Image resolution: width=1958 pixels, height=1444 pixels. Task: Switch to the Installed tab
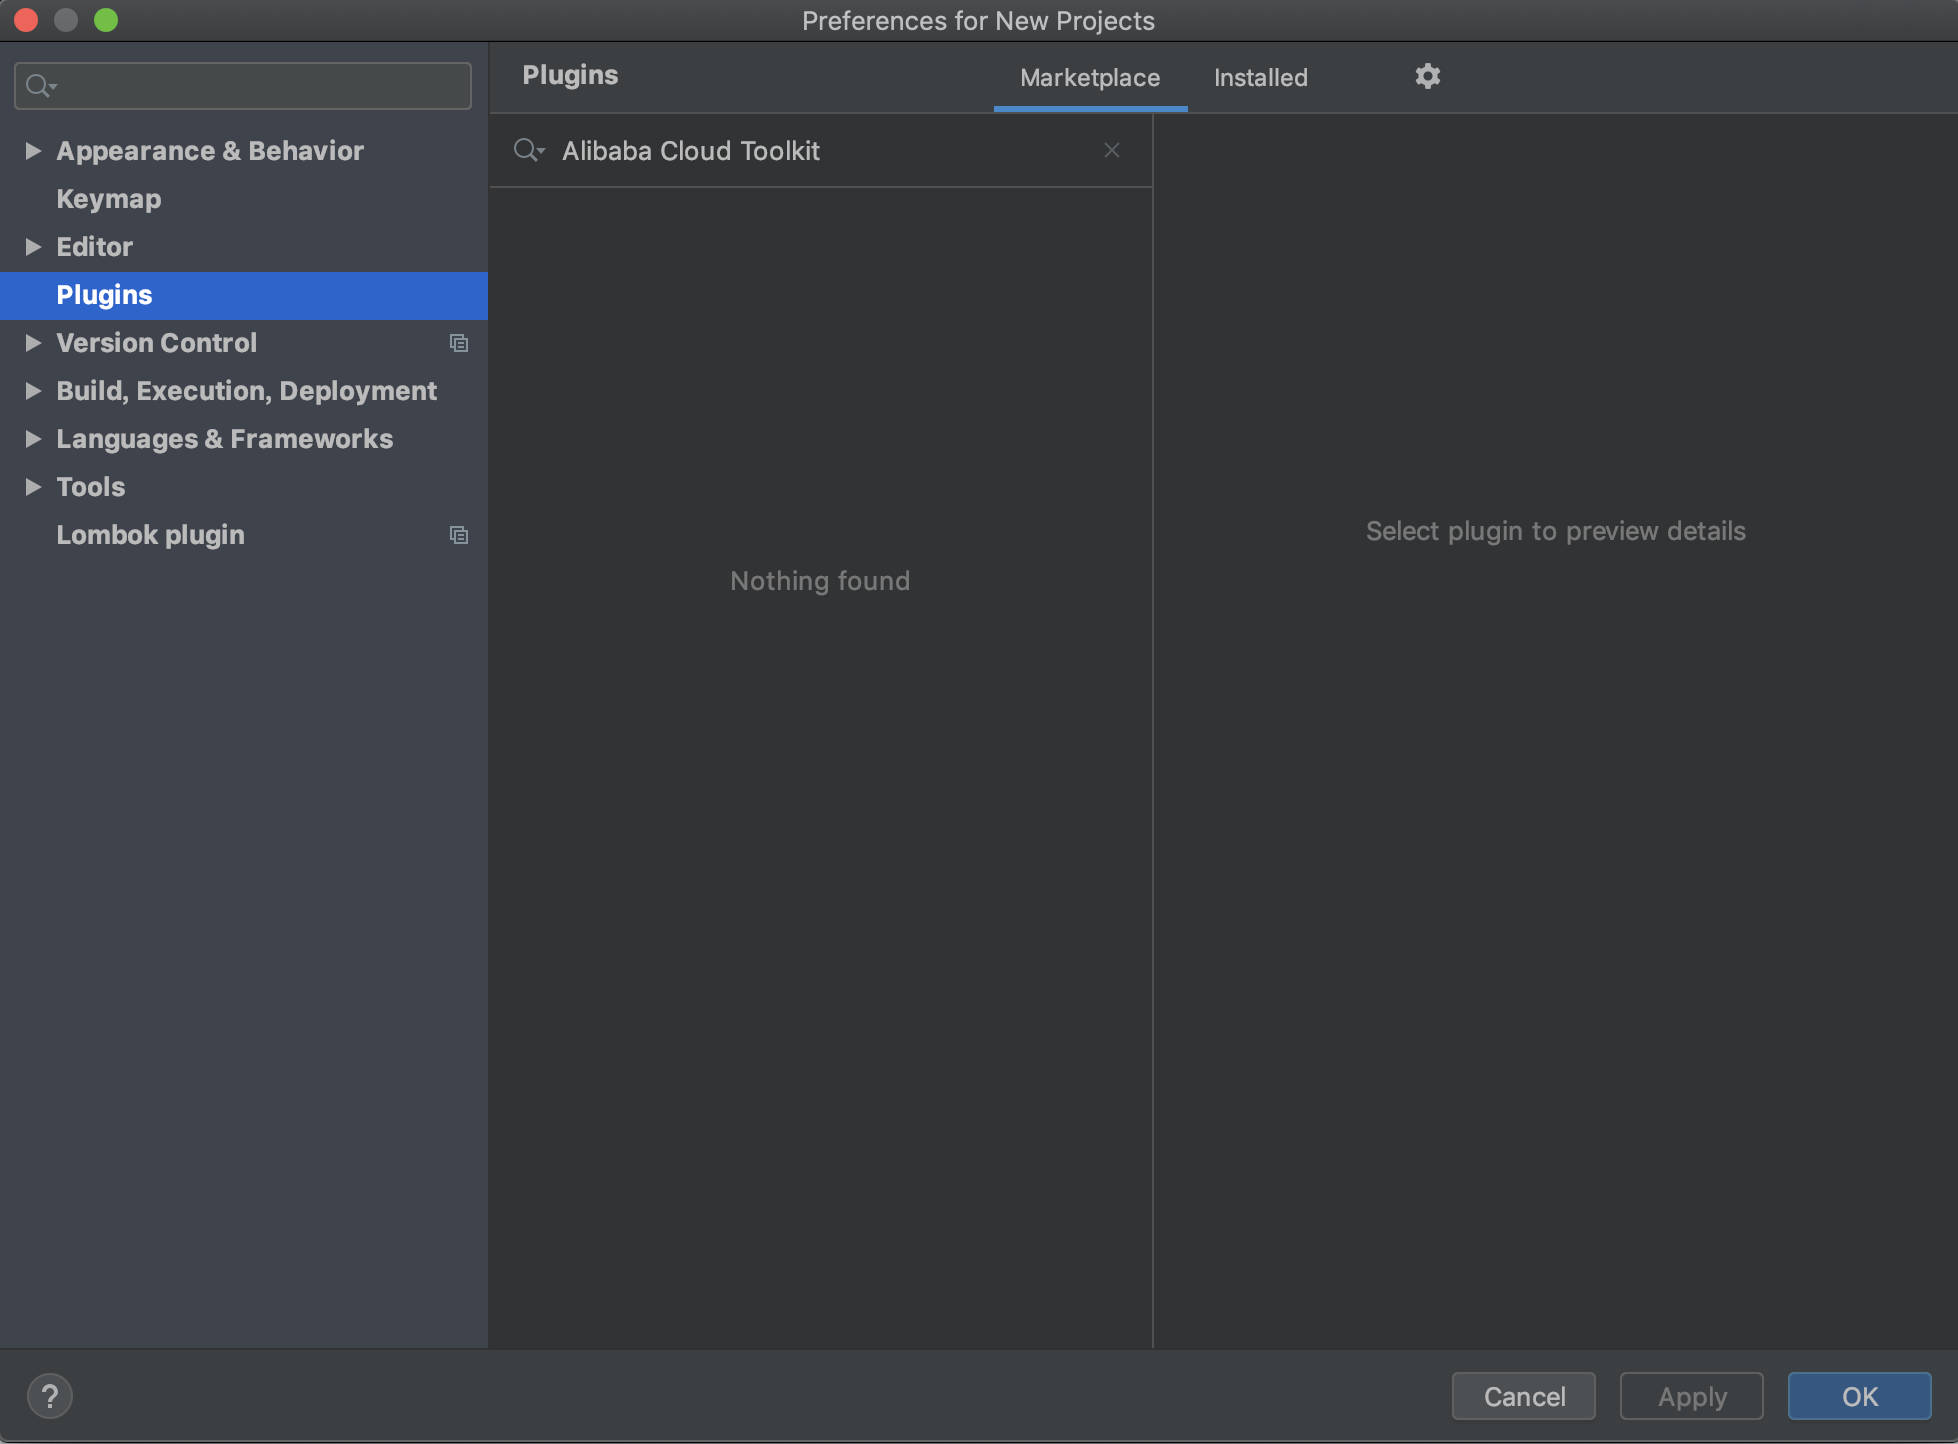pyautogui.click(x=1260, y=74)
